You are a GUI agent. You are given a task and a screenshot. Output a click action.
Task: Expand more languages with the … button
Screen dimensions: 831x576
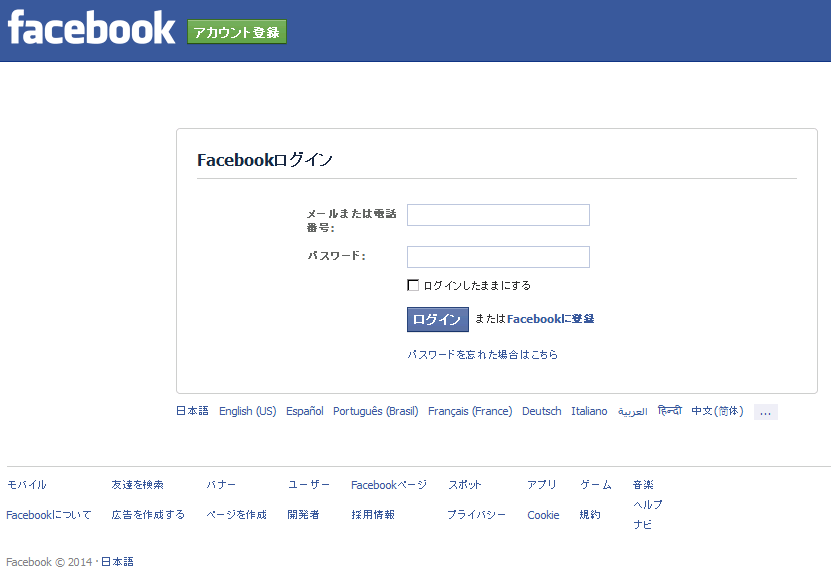point(765,412)
